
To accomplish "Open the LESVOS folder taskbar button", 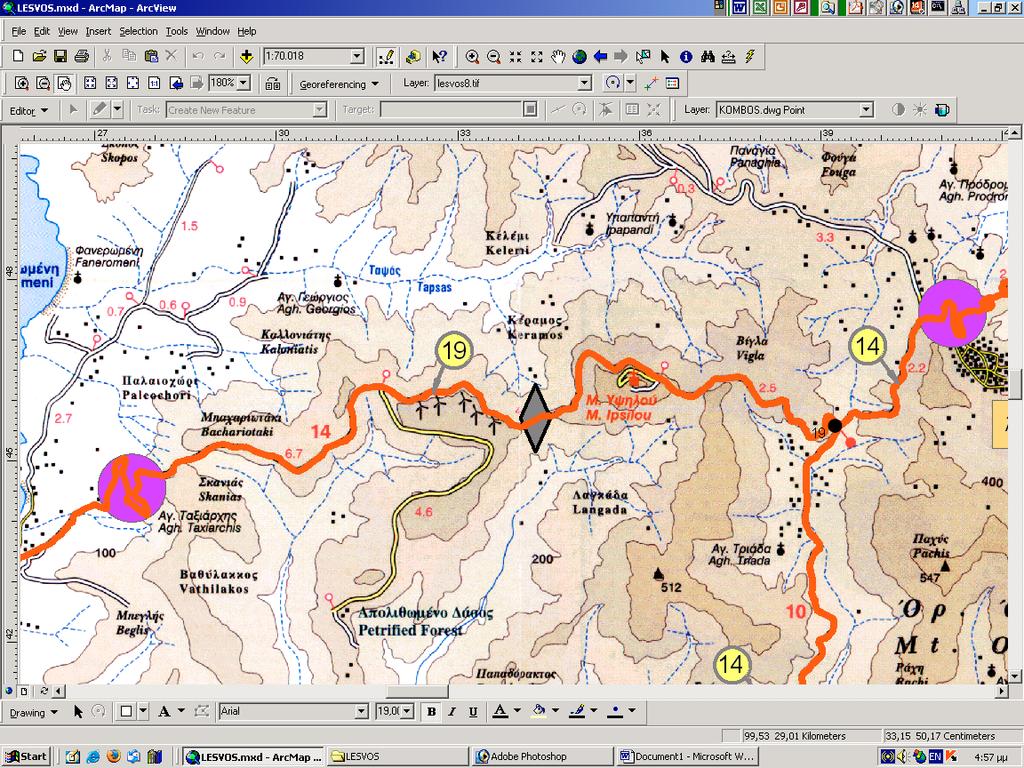I will click(x=396, y=757).
